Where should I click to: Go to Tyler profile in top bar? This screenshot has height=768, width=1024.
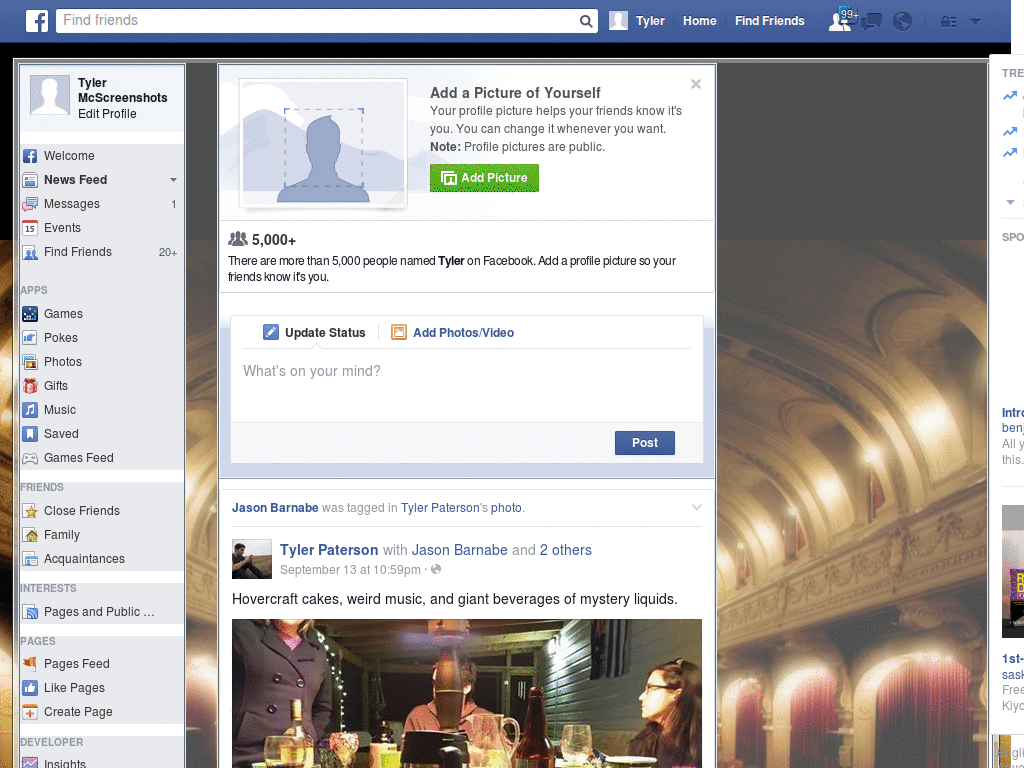pos(650,21)
